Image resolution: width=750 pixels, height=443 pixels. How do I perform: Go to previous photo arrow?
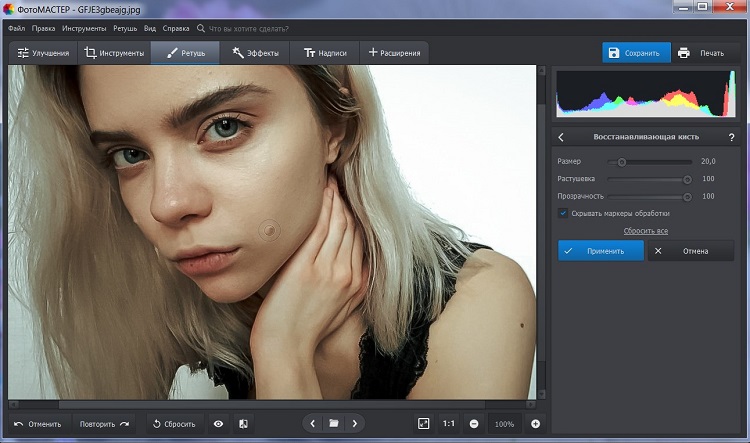313,424
